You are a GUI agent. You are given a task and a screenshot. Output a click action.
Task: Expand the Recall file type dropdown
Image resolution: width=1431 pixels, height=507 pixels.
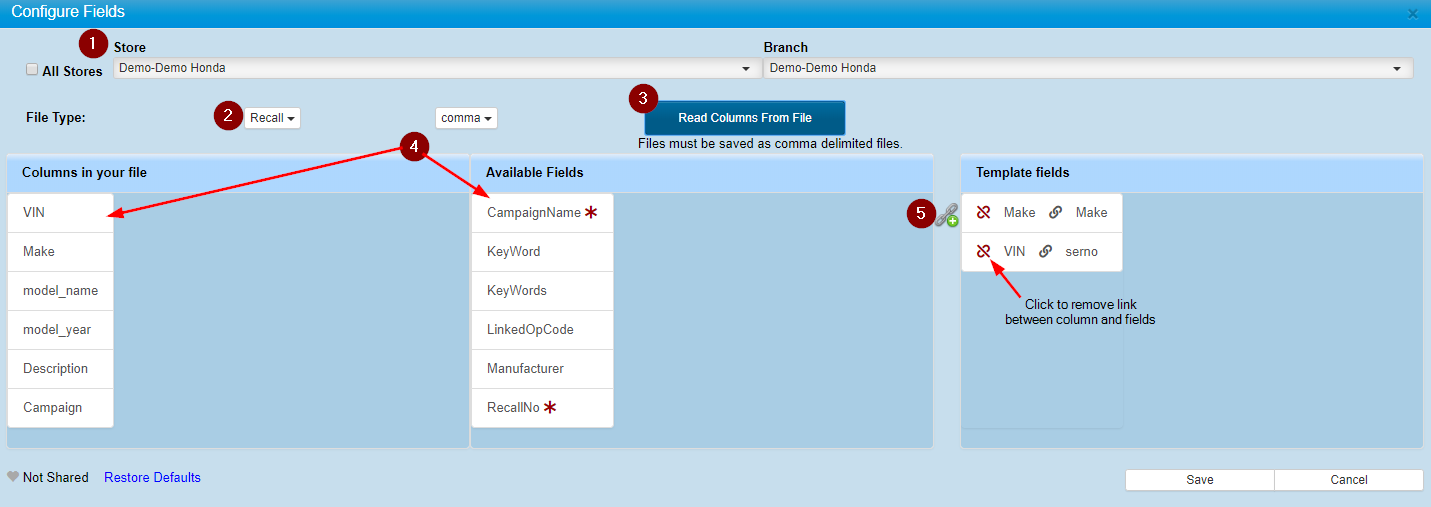pos(272,118)
